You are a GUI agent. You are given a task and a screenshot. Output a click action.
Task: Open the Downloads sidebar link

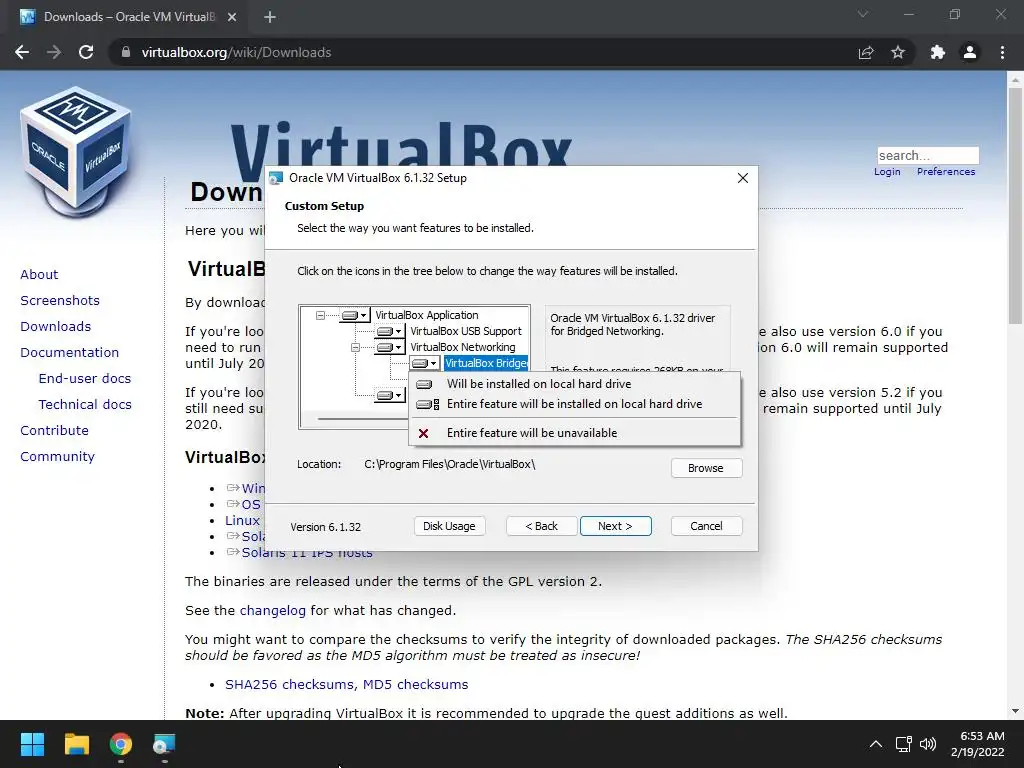pyautogui.click(x=56, y=327)
